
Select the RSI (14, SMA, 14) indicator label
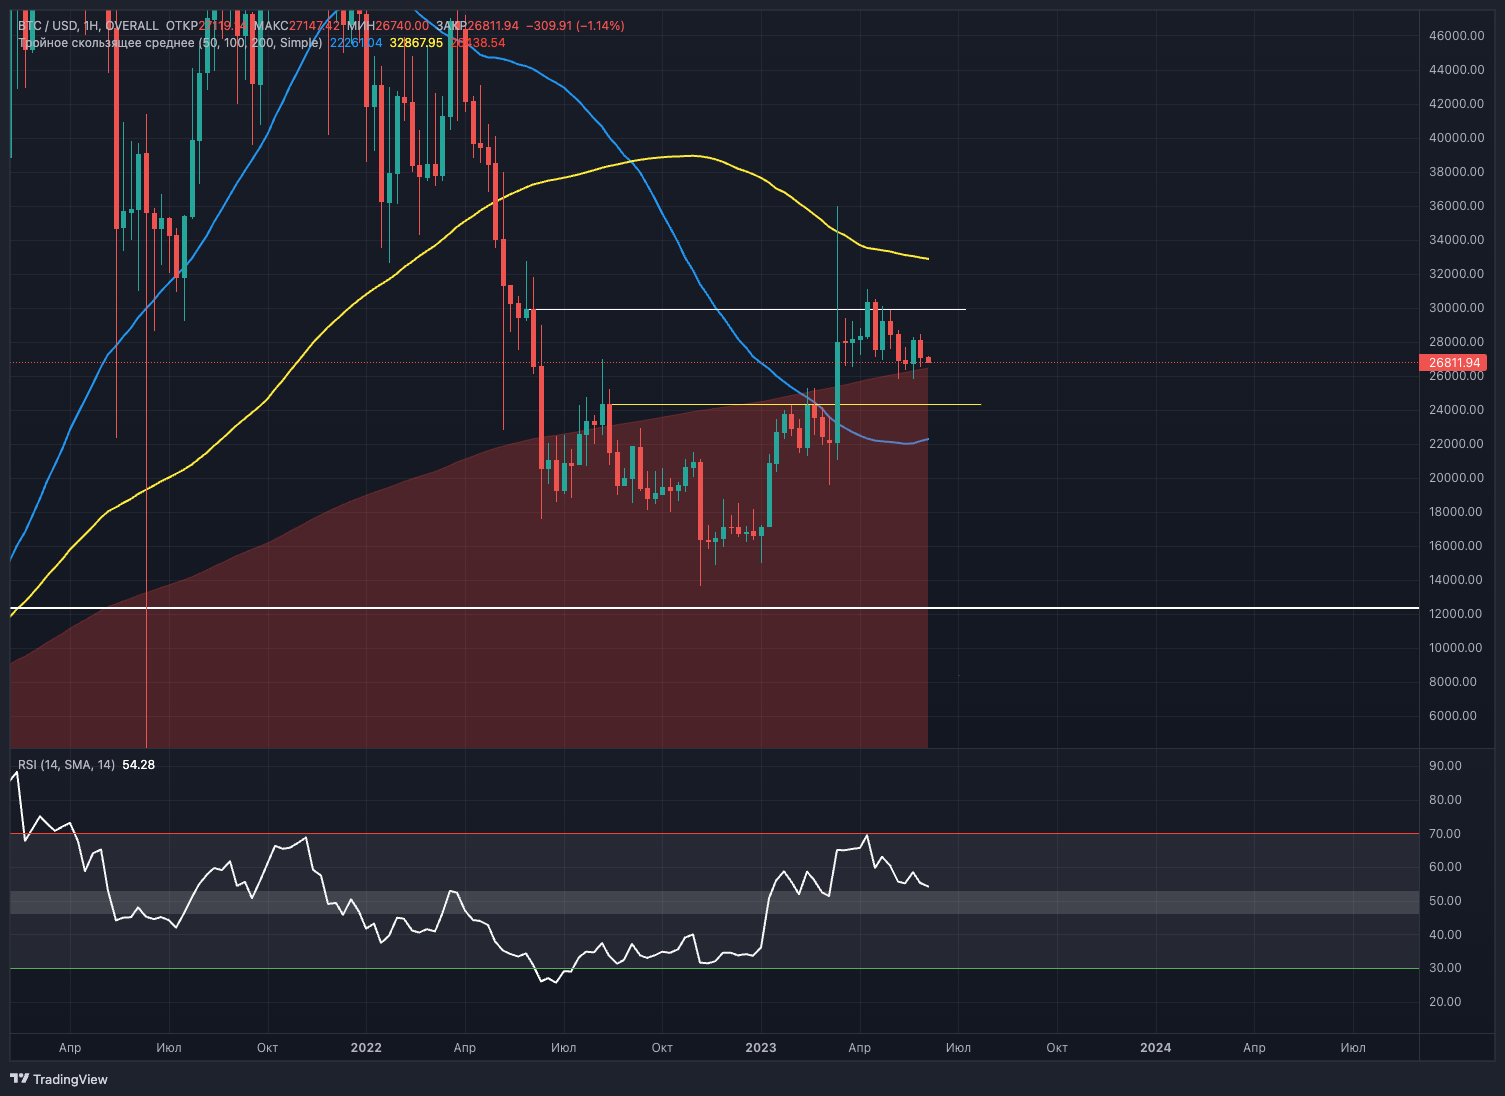(x=66, y=765)
